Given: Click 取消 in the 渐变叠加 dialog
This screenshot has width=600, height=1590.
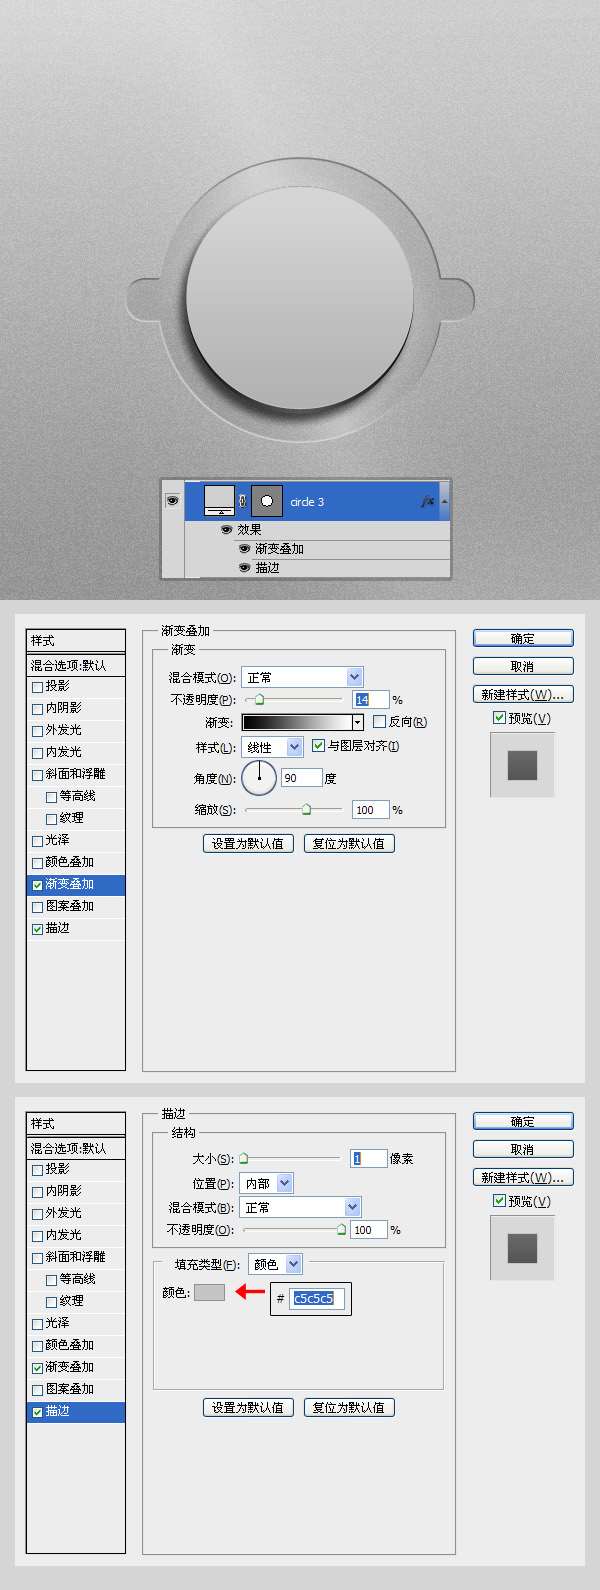Looking at the screenshot, I should (x=523, y=666).
